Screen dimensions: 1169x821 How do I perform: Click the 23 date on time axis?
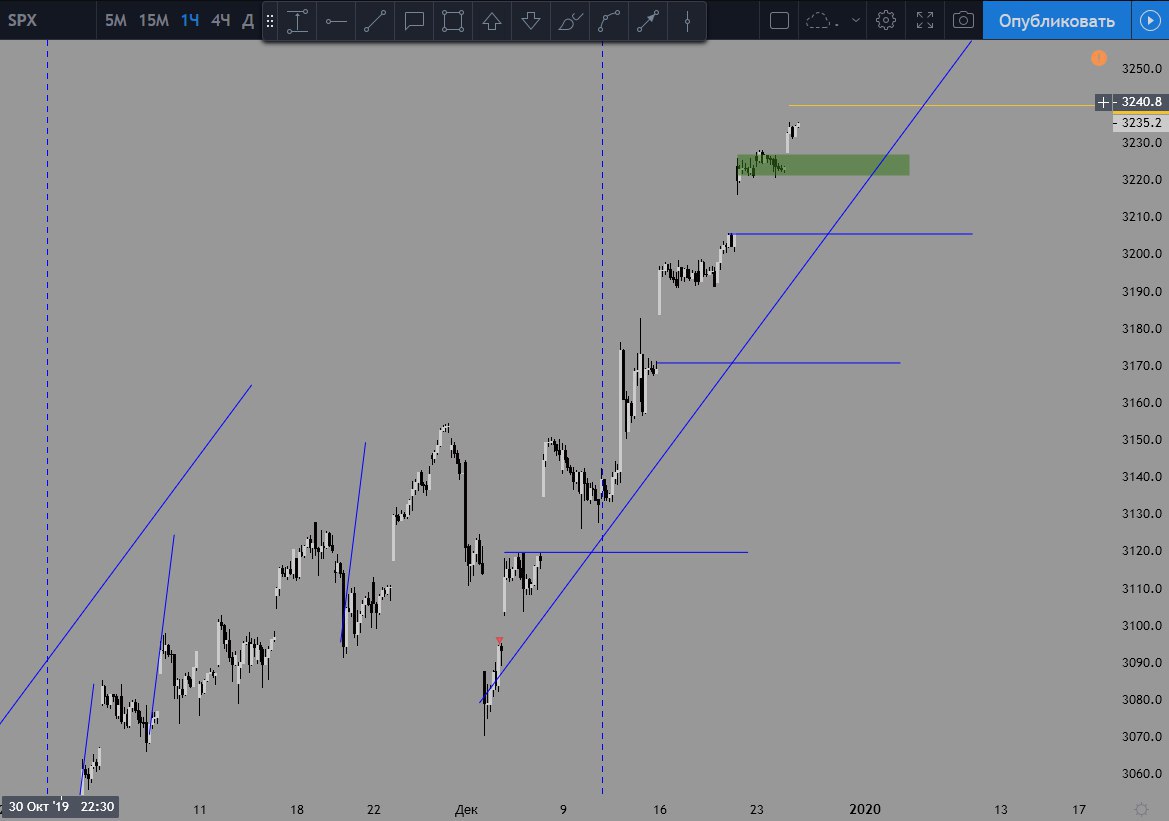coord(757,809)
